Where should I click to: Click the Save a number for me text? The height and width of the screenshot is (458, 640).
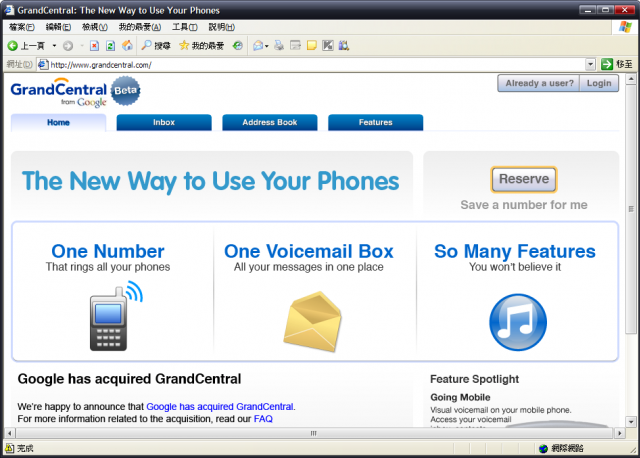click(x=524, y=205)
